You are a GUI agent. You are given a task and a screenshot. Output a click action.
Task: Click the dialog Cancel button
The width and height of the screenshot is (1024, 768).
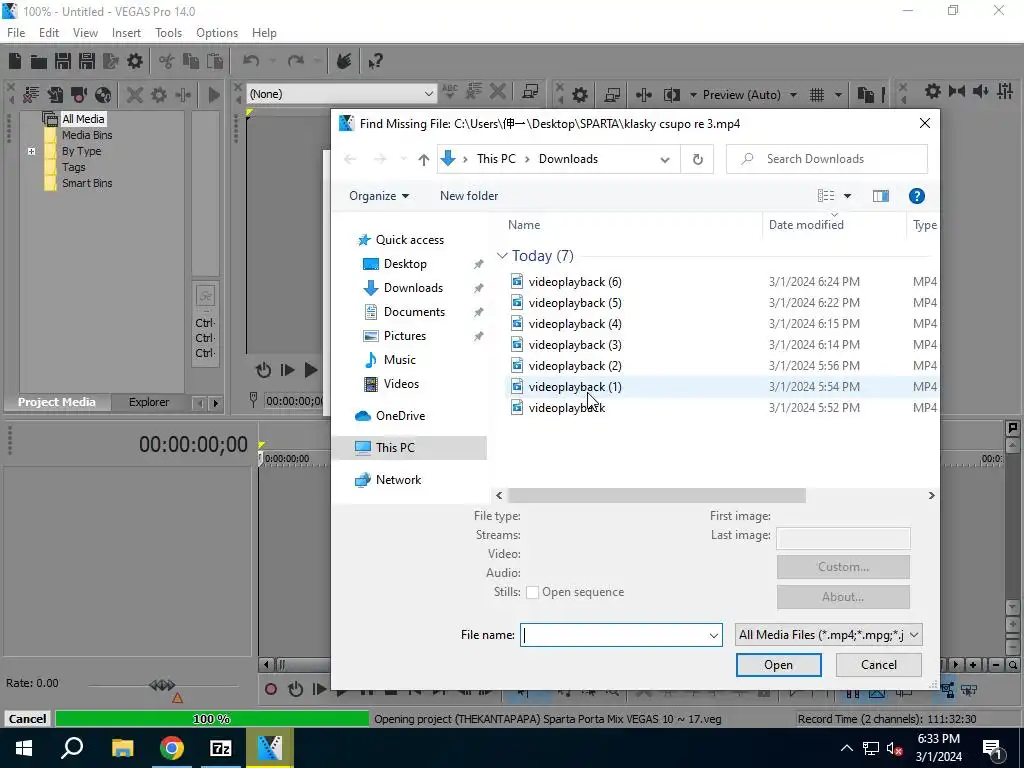pyautogui.click(x=878, y=665)
